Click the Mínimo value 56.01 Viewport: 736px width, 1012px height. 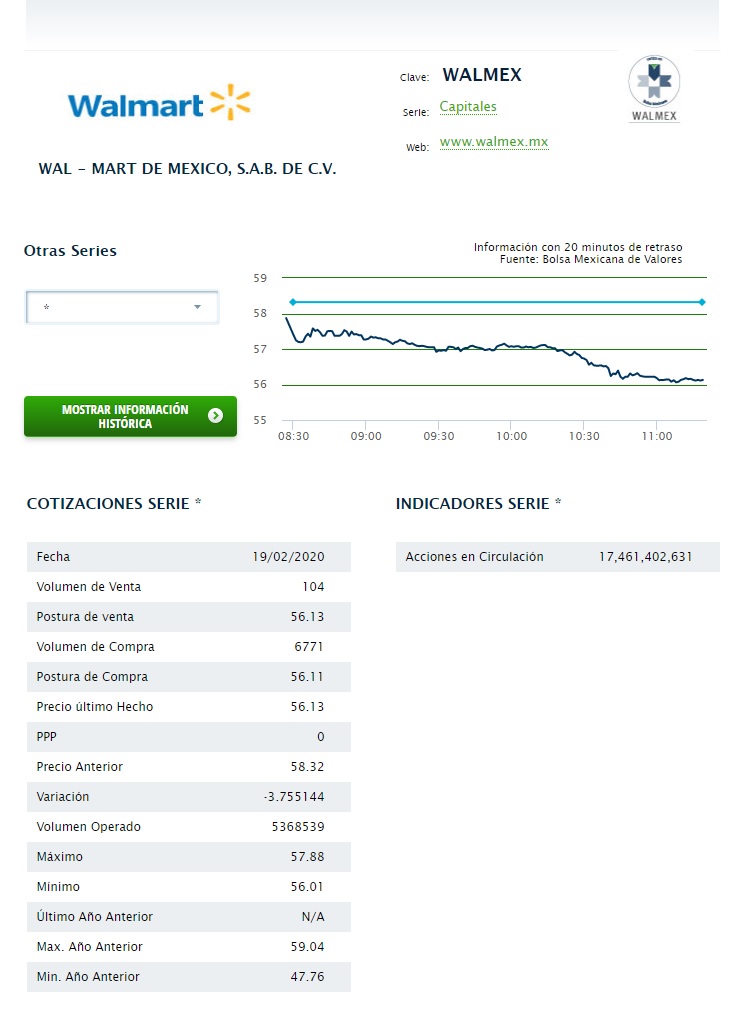[x=307, y=887]
